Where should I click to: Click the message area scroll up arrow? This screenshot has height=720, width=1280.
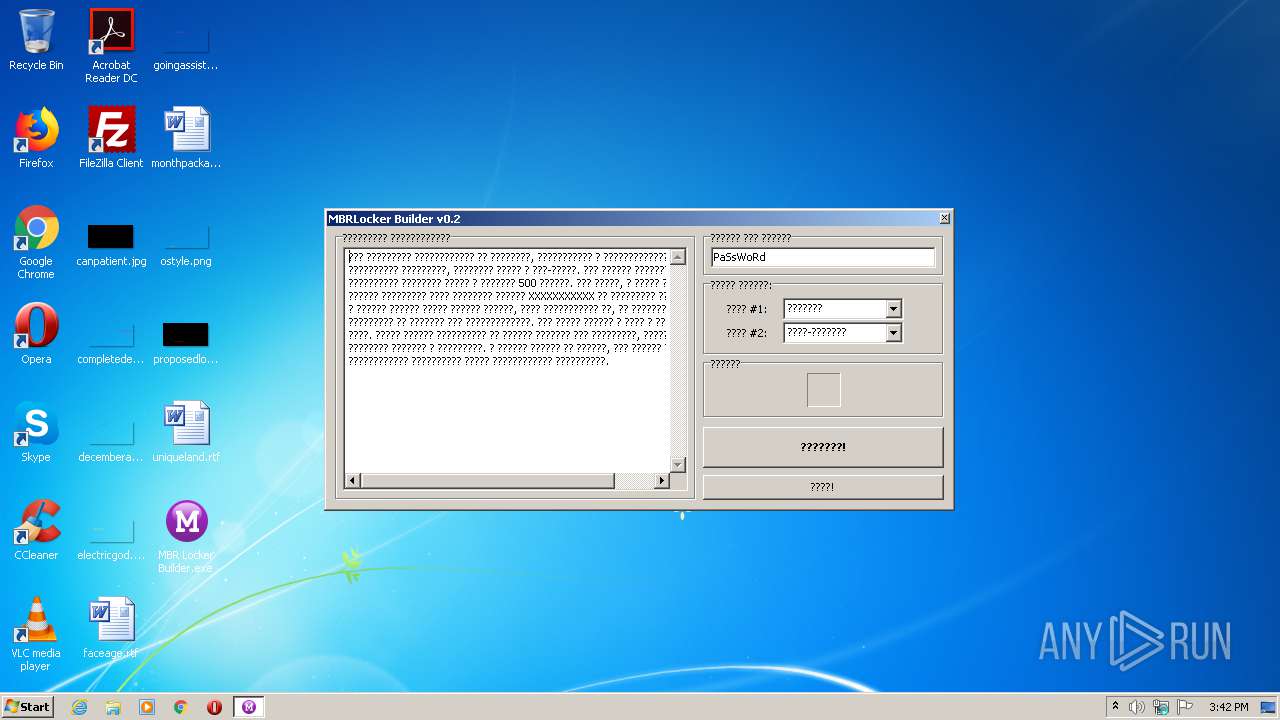pos(678,257)
